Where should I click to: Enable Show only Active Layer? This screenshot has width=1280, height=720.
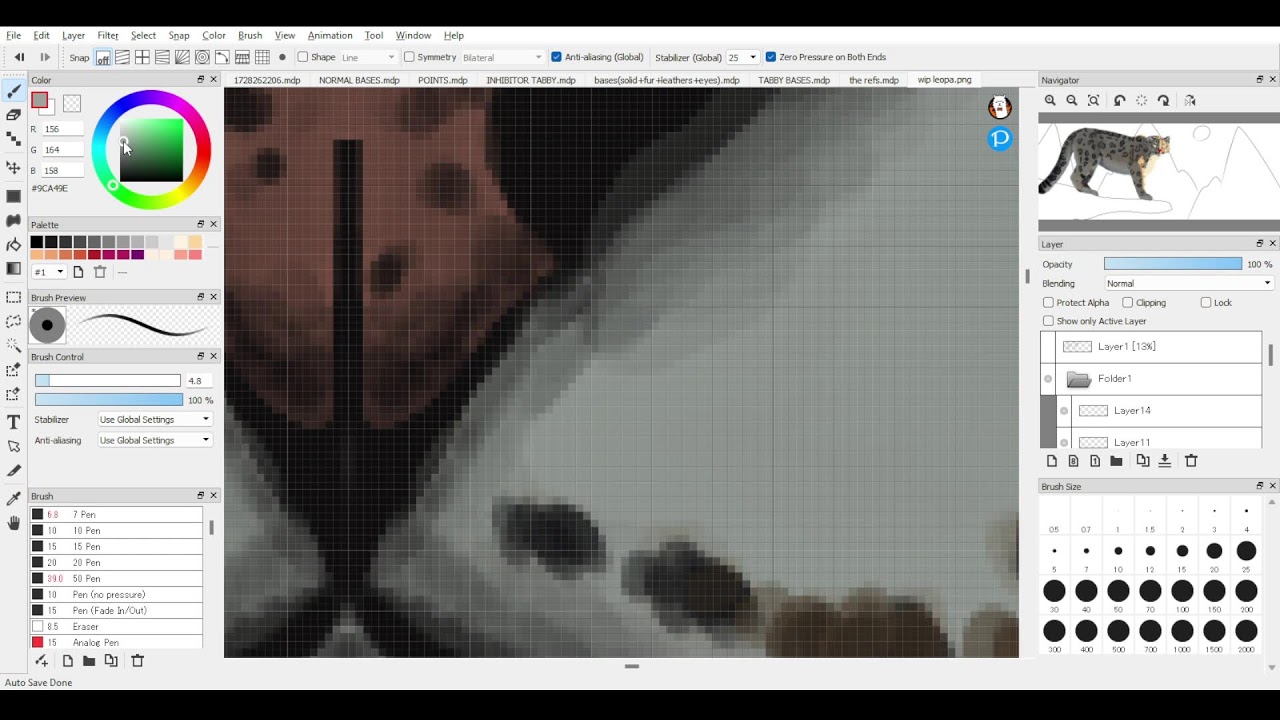(1048, 321)
